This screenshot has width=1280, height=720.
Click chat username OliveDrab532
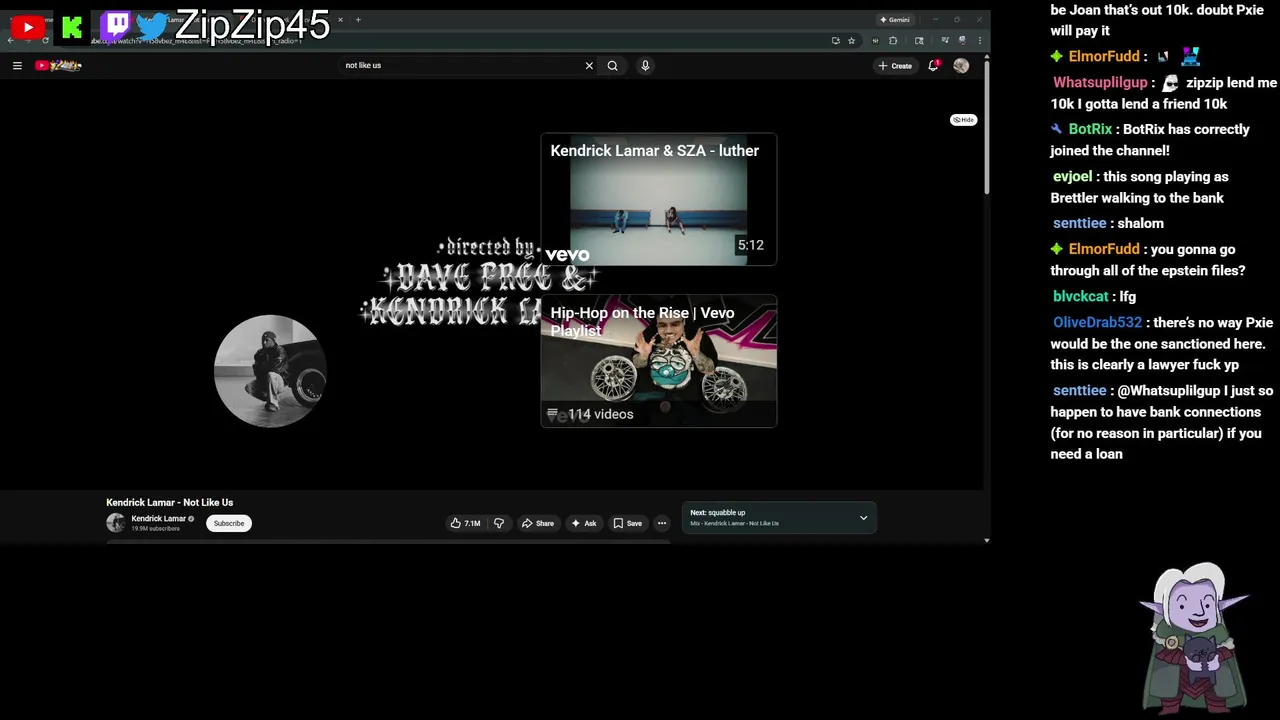[1097, 322]
